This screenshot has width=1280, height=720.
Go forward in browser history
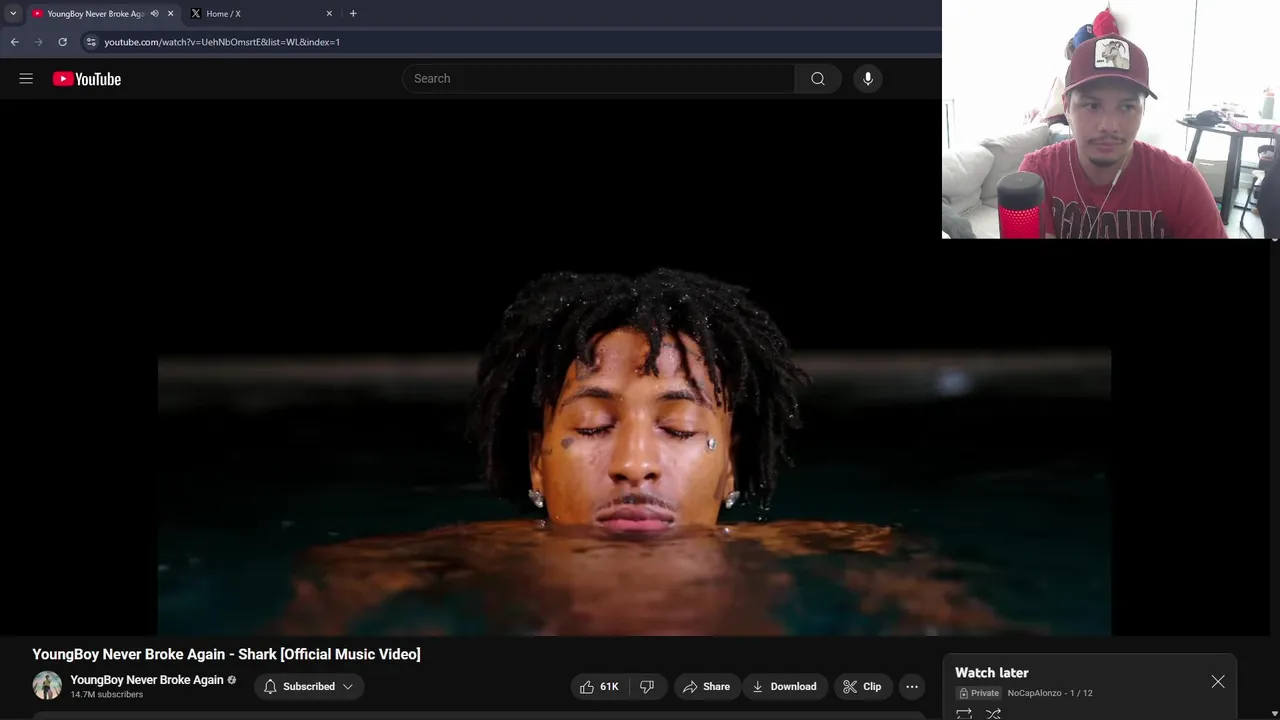point(38,42)
